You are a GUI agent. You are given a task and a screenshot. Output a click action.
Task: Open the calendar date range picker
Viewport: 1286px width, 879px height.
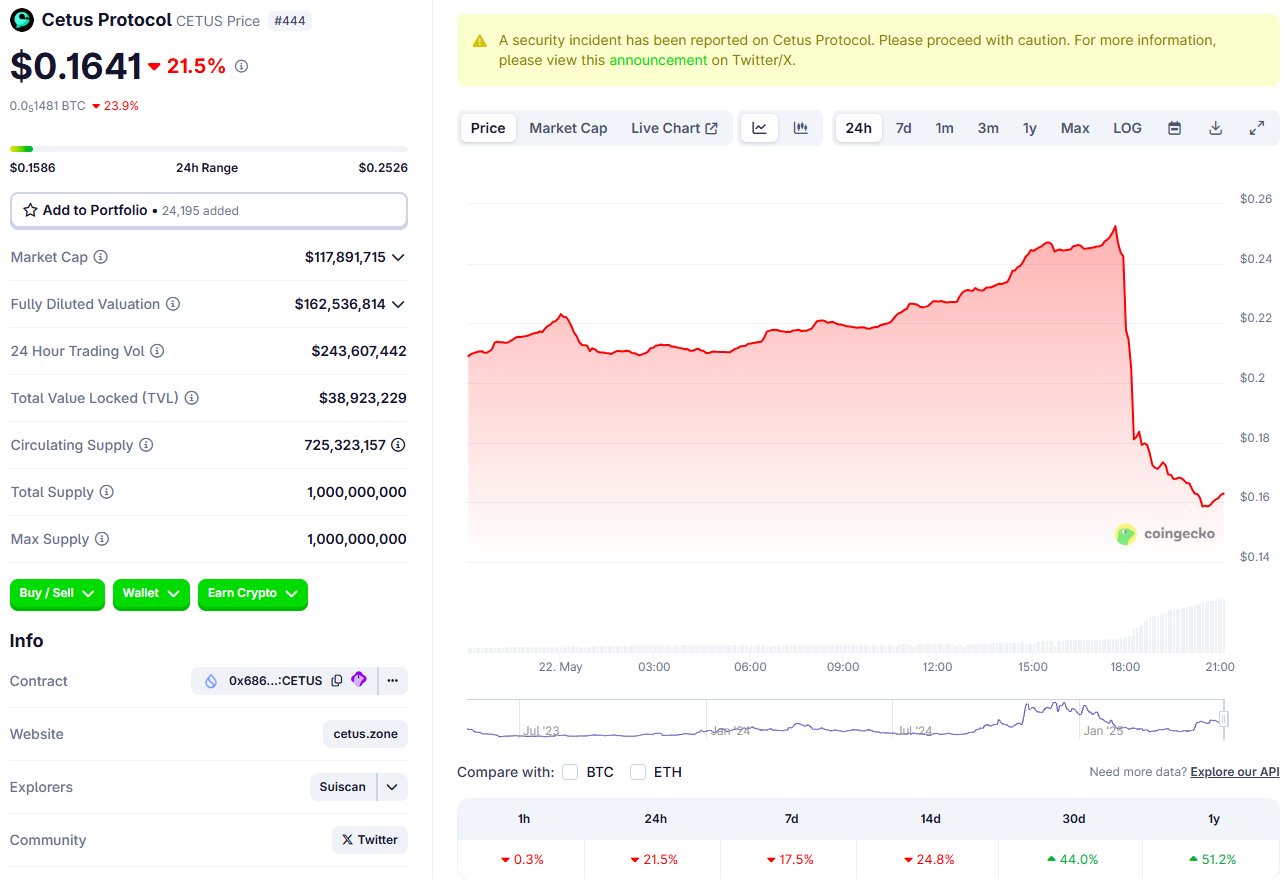click(x=1175, y=128)
